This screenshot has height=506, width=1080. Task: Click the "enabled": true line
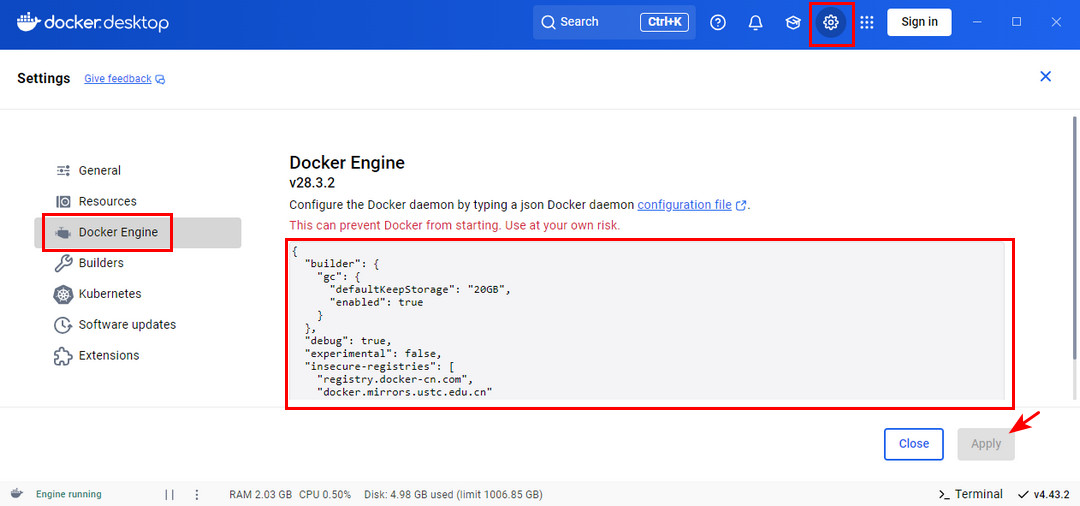click(x=376, y=302)
